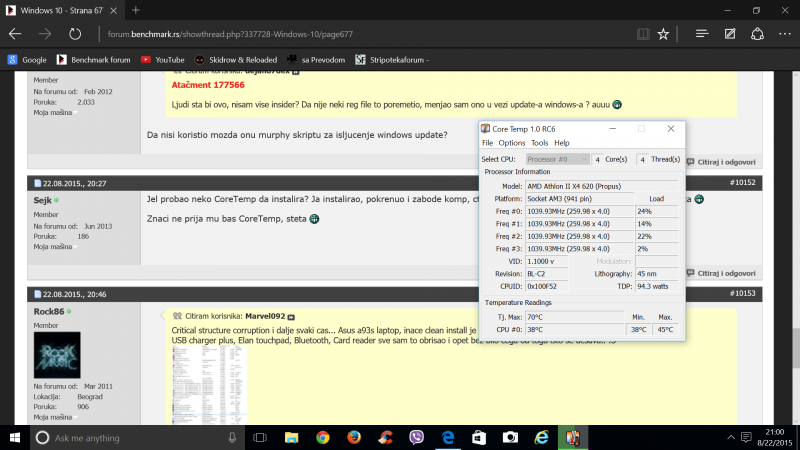Click the CPU #0 temperature 38°C reading

(574, 330)
